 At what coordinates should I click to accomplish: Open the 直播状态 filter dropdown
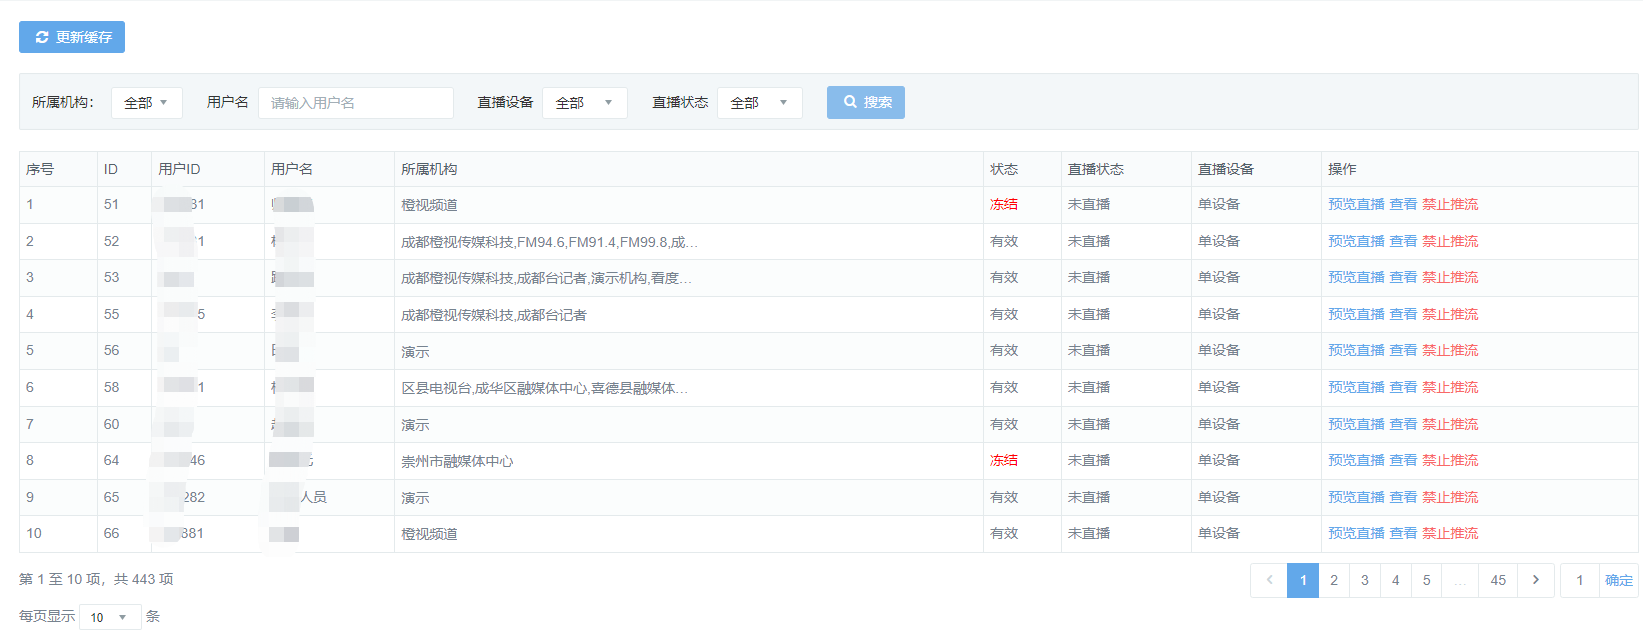(x=759, y=103)
